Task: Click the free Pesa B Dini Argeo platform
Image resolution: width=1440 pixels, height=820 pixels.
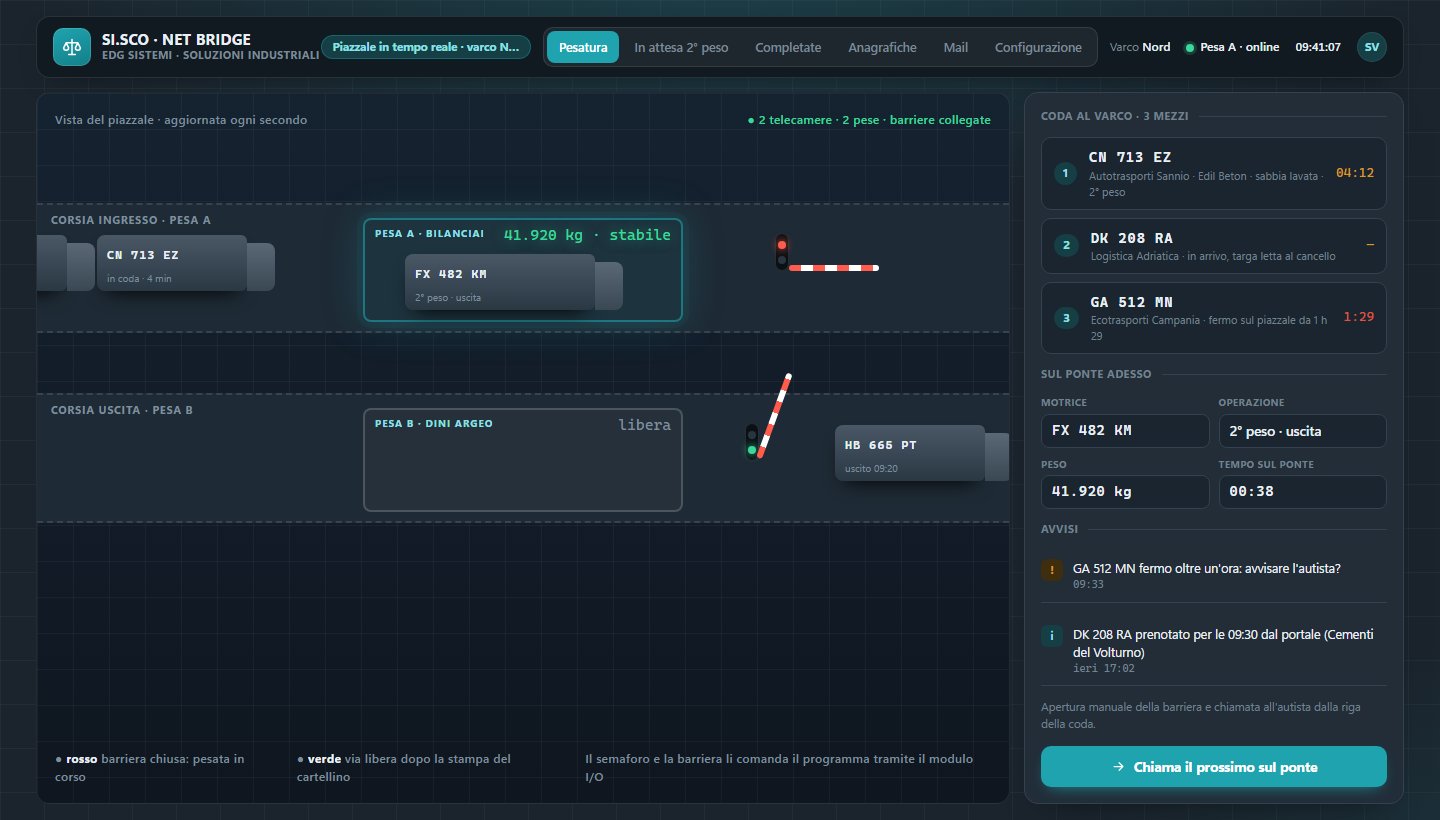Action: click(523, 460)
